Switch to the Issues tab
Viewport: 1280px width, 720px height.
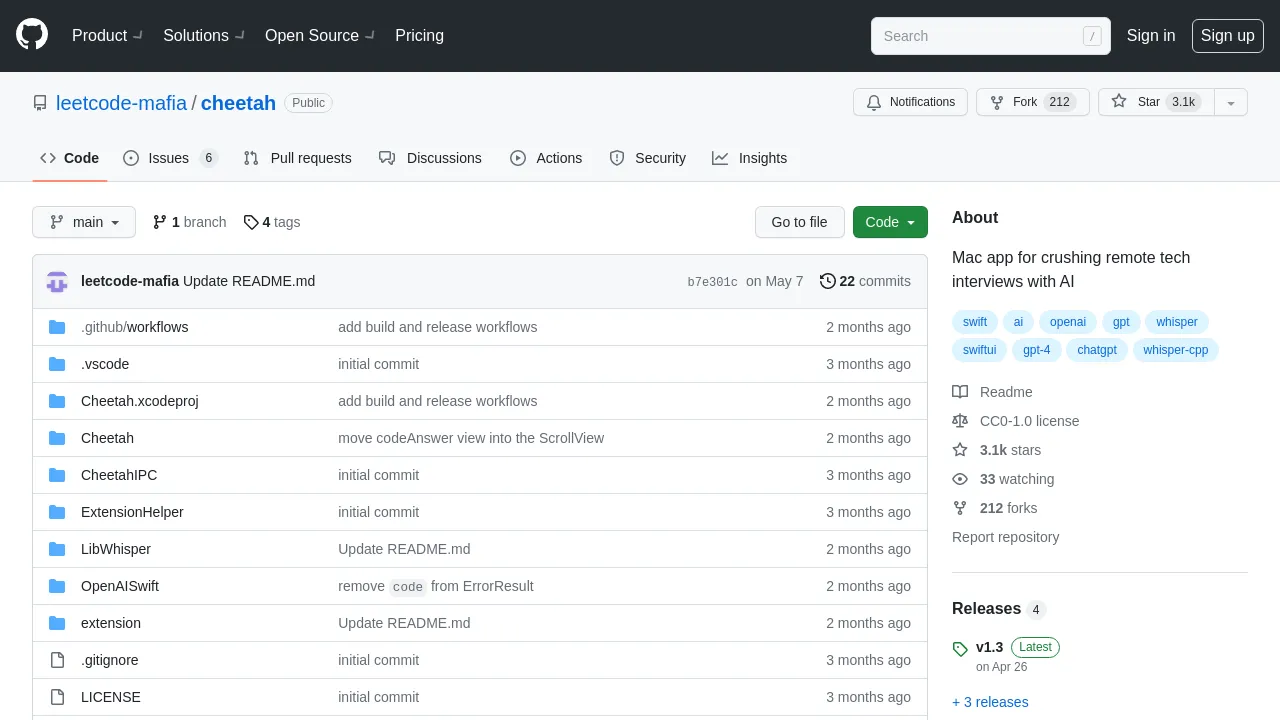pyautogui.click(x=169, y=158)
